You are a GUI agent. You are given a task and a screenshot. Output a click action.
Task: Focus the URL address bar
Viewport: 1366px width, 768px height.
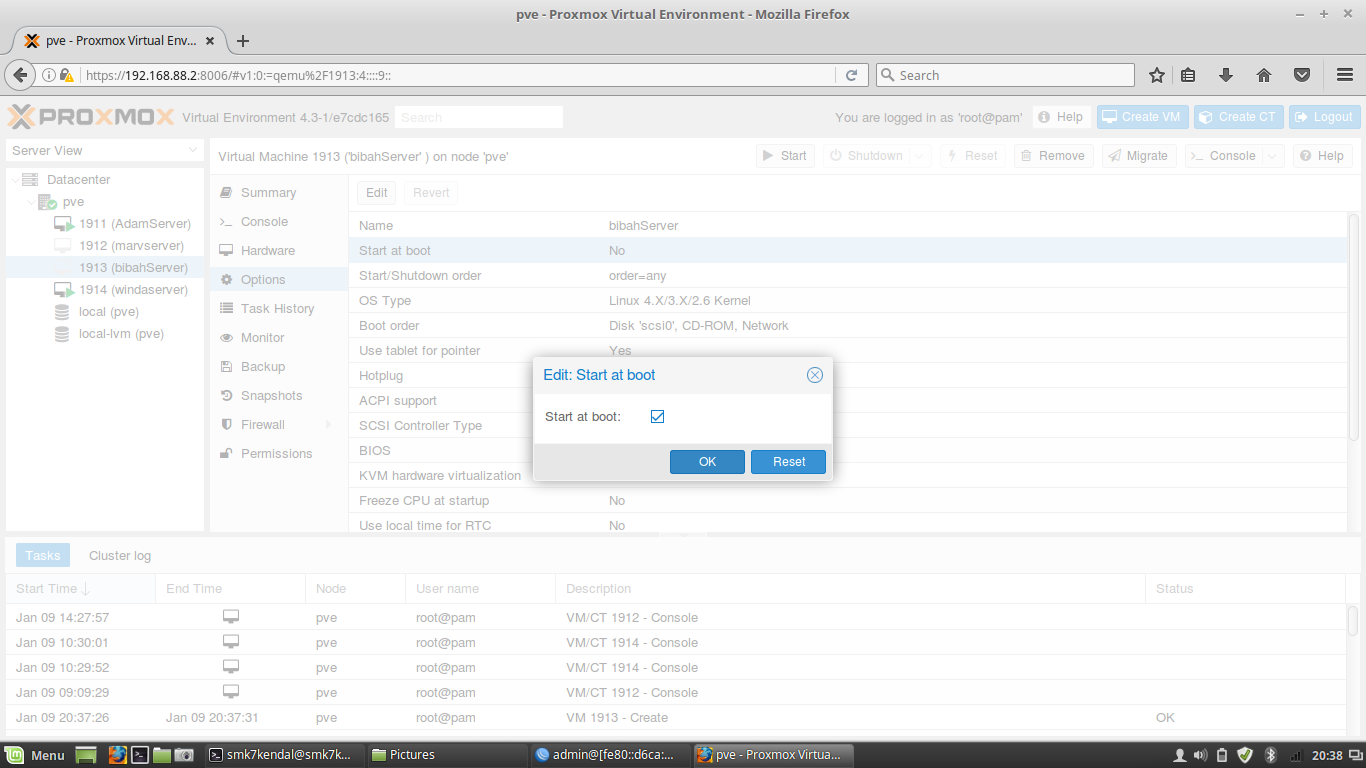point(458,75)
